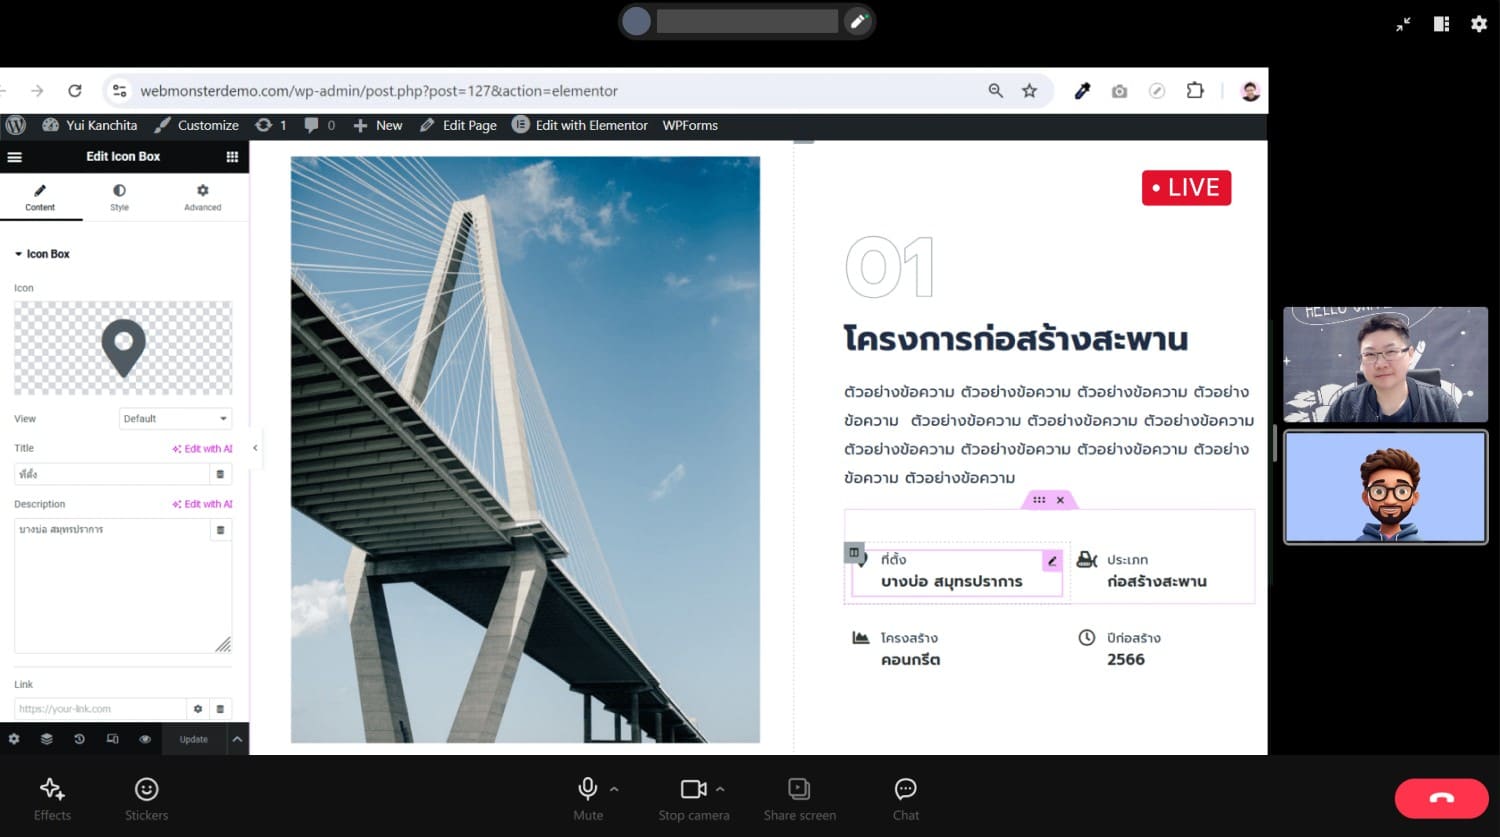Open the browser extensions puzzle icon
Image resolution: width=1500 pixels, height=837 pixels.
(x=1195, y=91)
